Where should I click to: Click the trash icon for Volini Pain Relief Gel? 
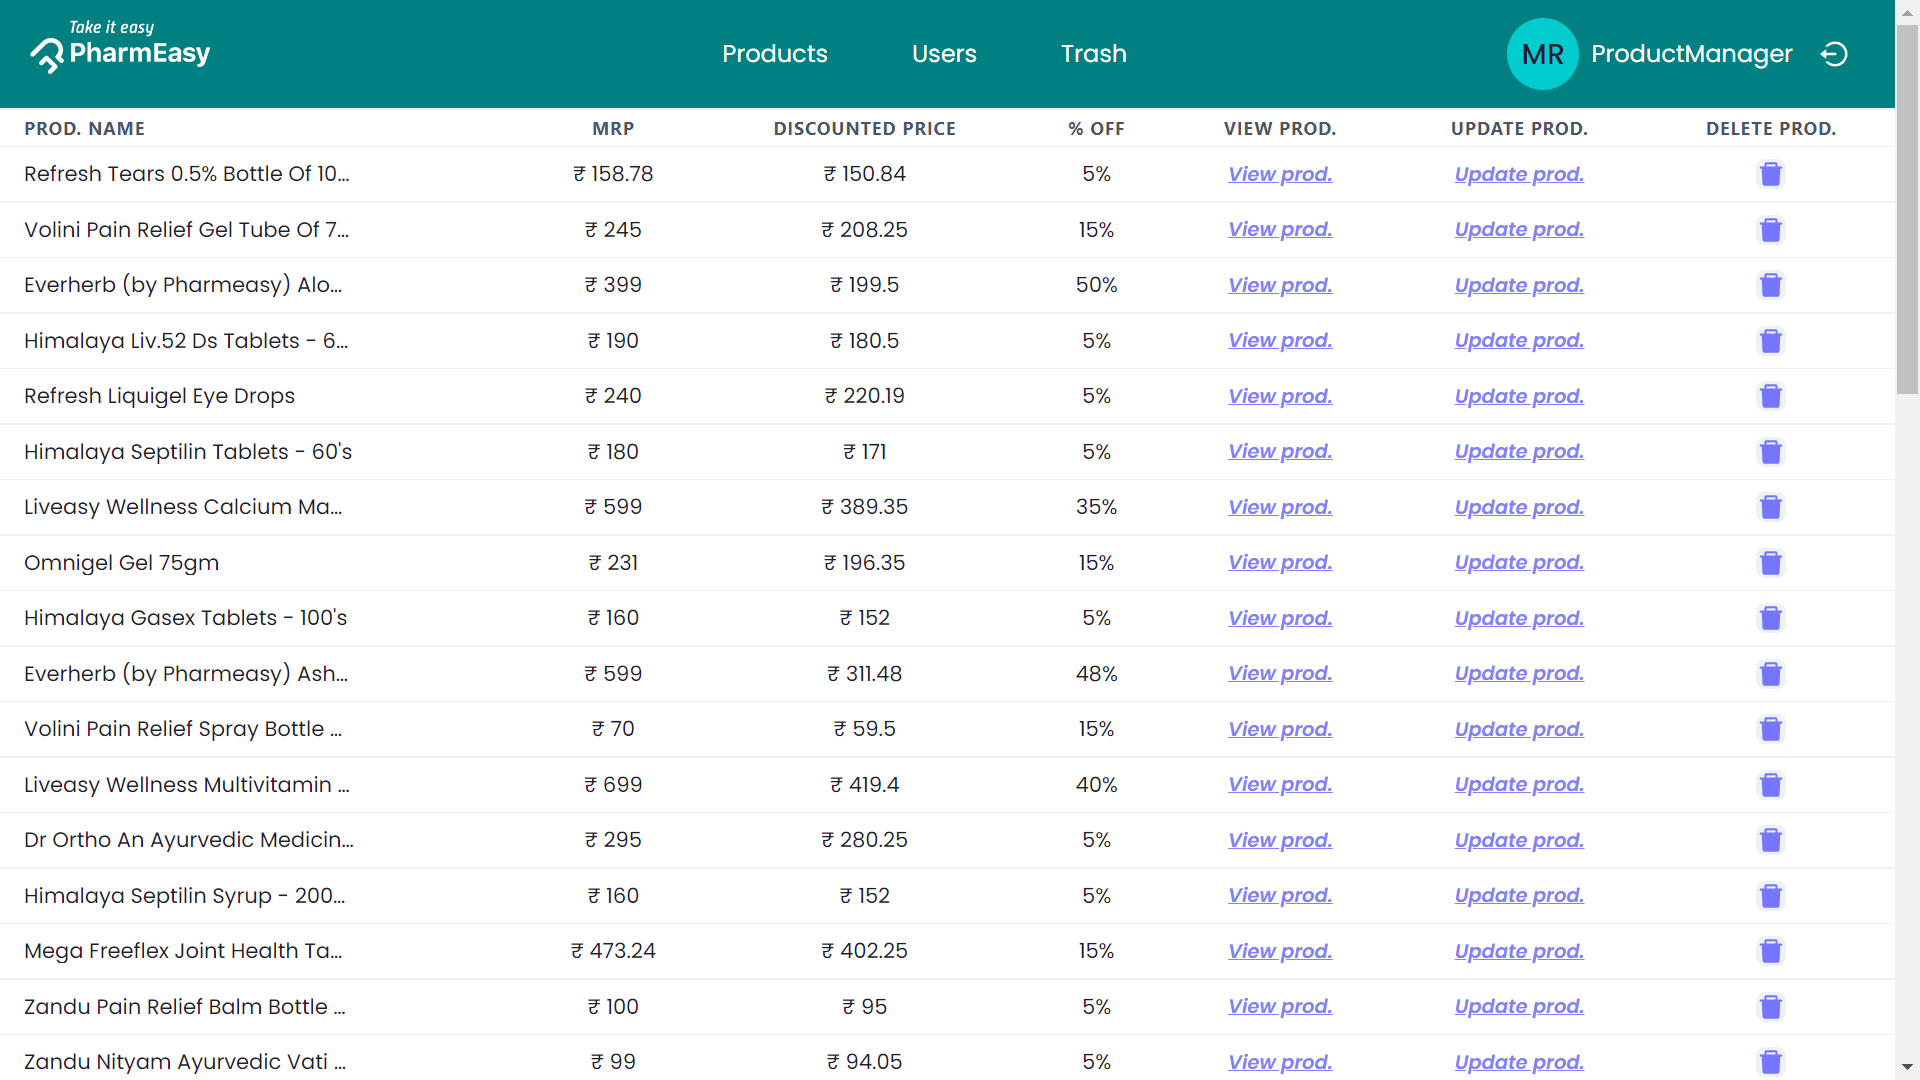click(x=1770, y=230)
